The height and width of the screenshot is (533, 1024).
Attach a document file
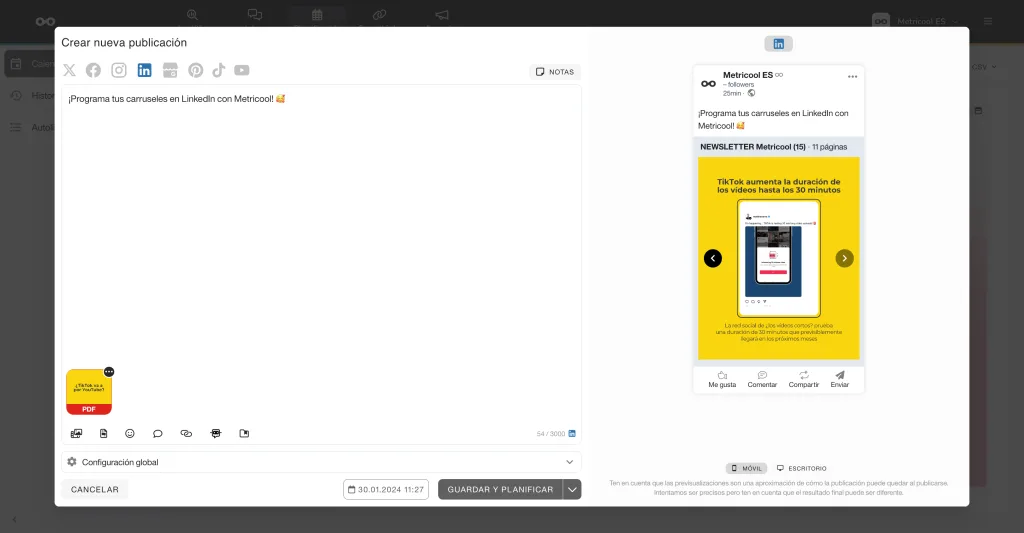[x=103, y=434]
